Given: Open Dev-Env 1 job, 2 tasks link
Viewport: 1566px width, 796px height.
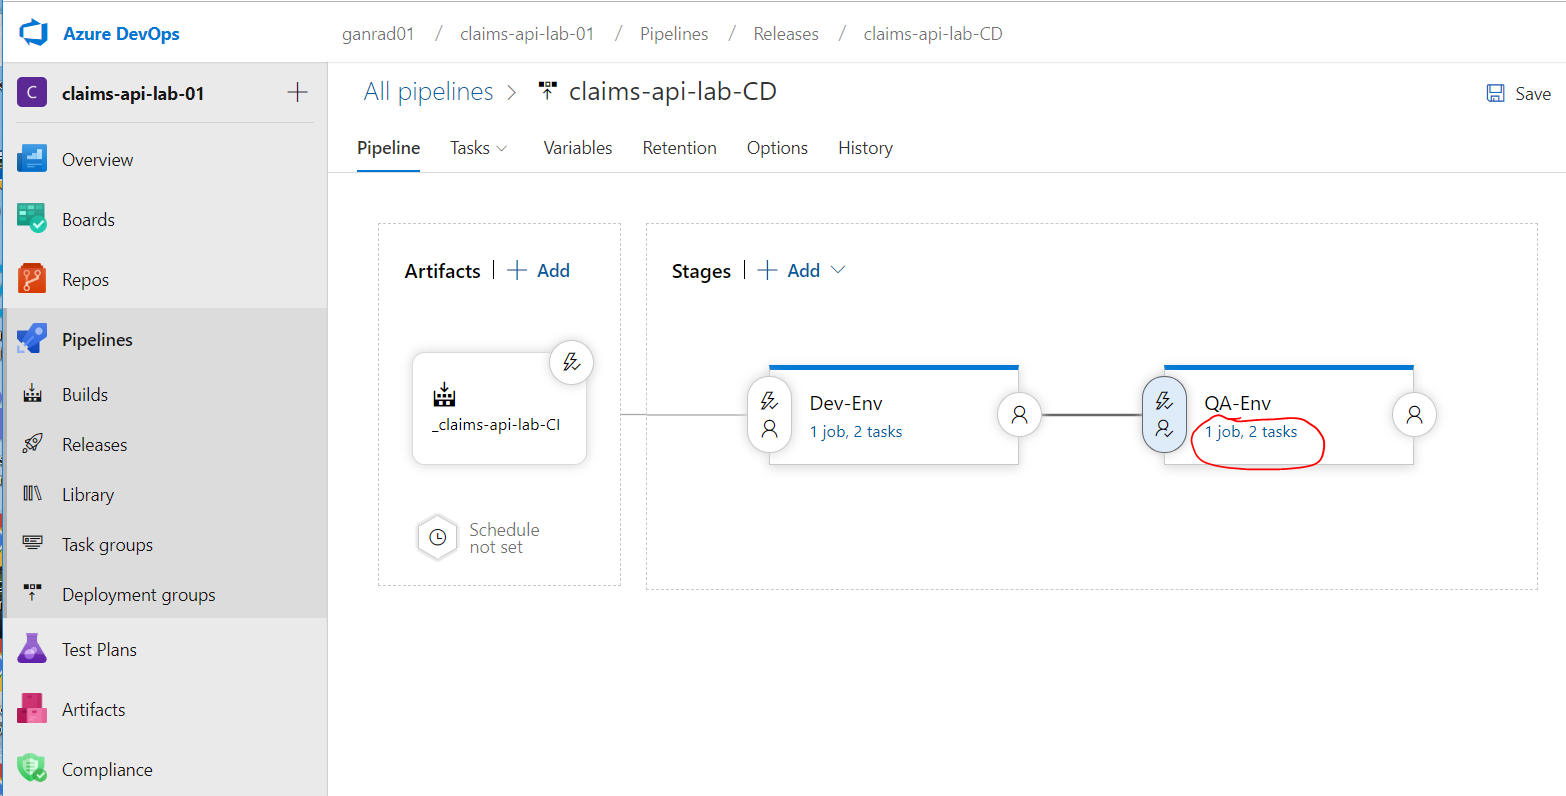Looking at the screenshot, I should point(856,432).
